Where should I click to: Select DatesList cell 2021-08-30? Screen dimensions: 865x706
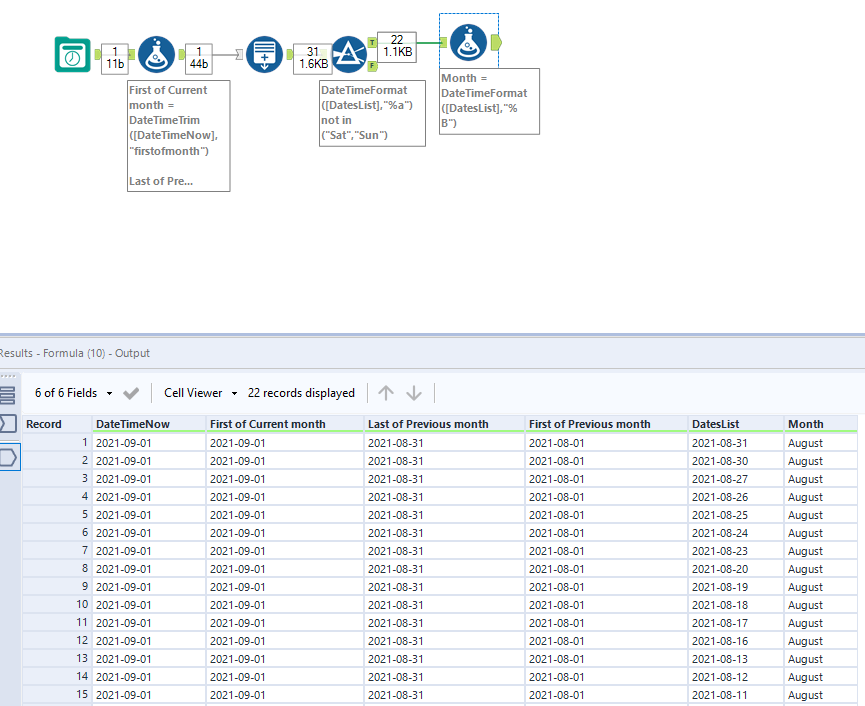pyautogui.click(x=736, y=461)
